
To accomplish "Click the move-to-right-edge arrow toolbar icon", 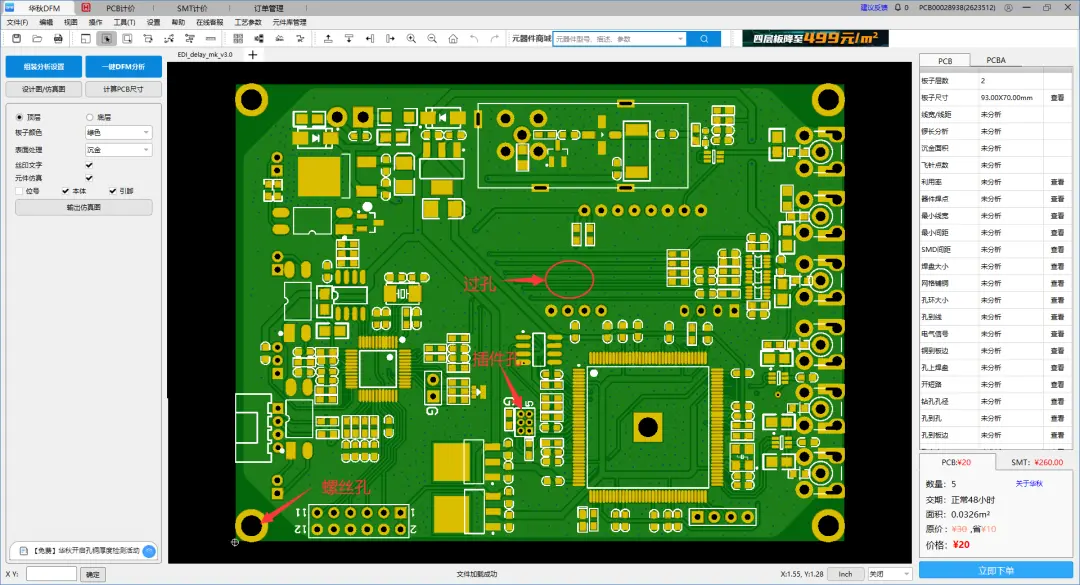I will 391,39.
